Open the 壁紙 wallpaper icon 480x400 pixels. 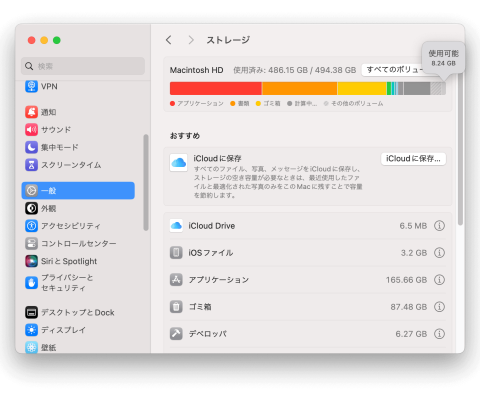tap(31, 347)
